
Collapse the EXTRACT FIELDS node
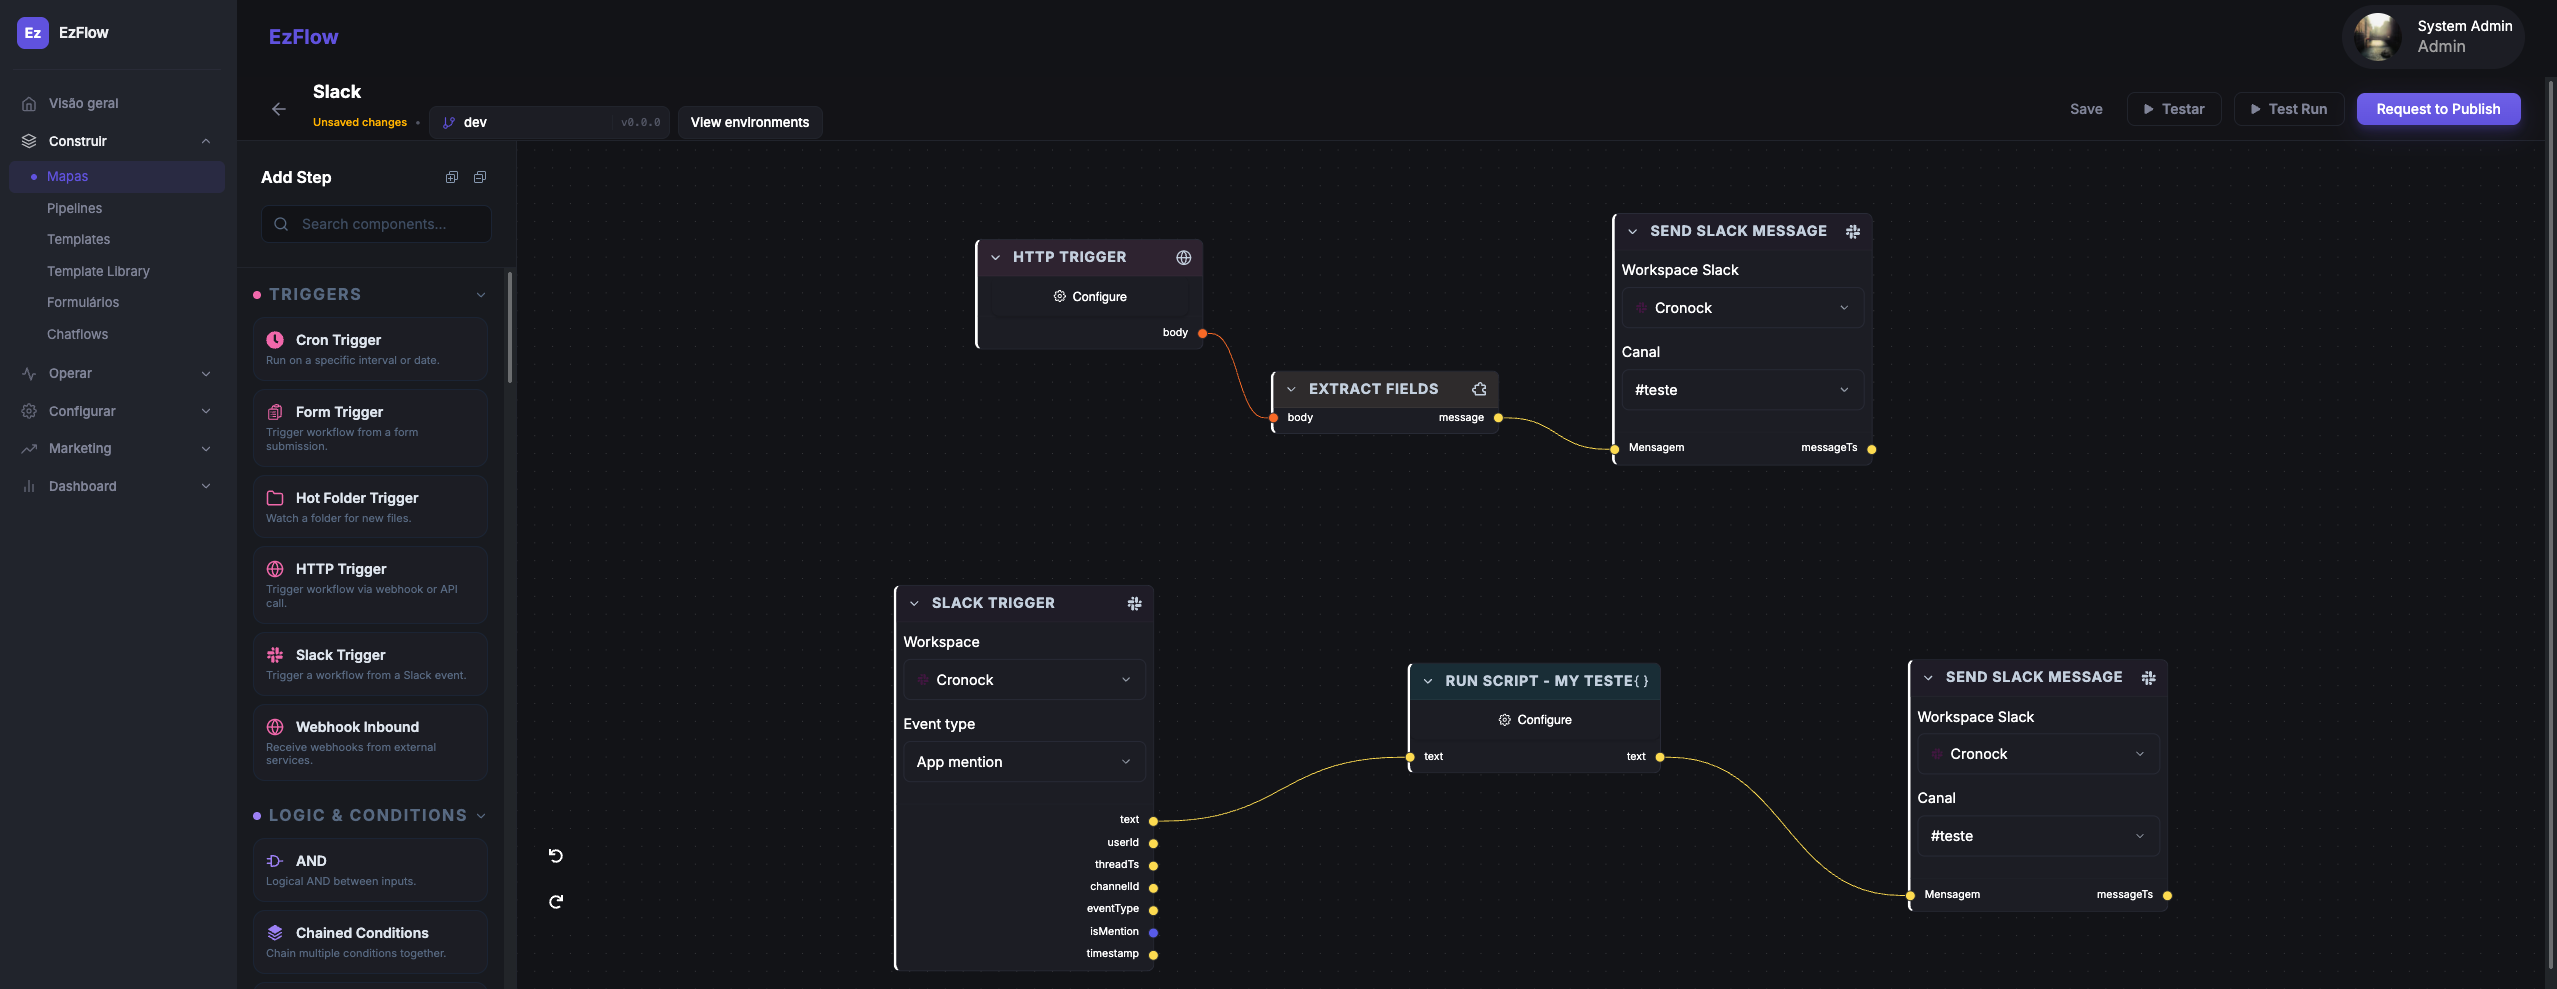[1291, 390]
